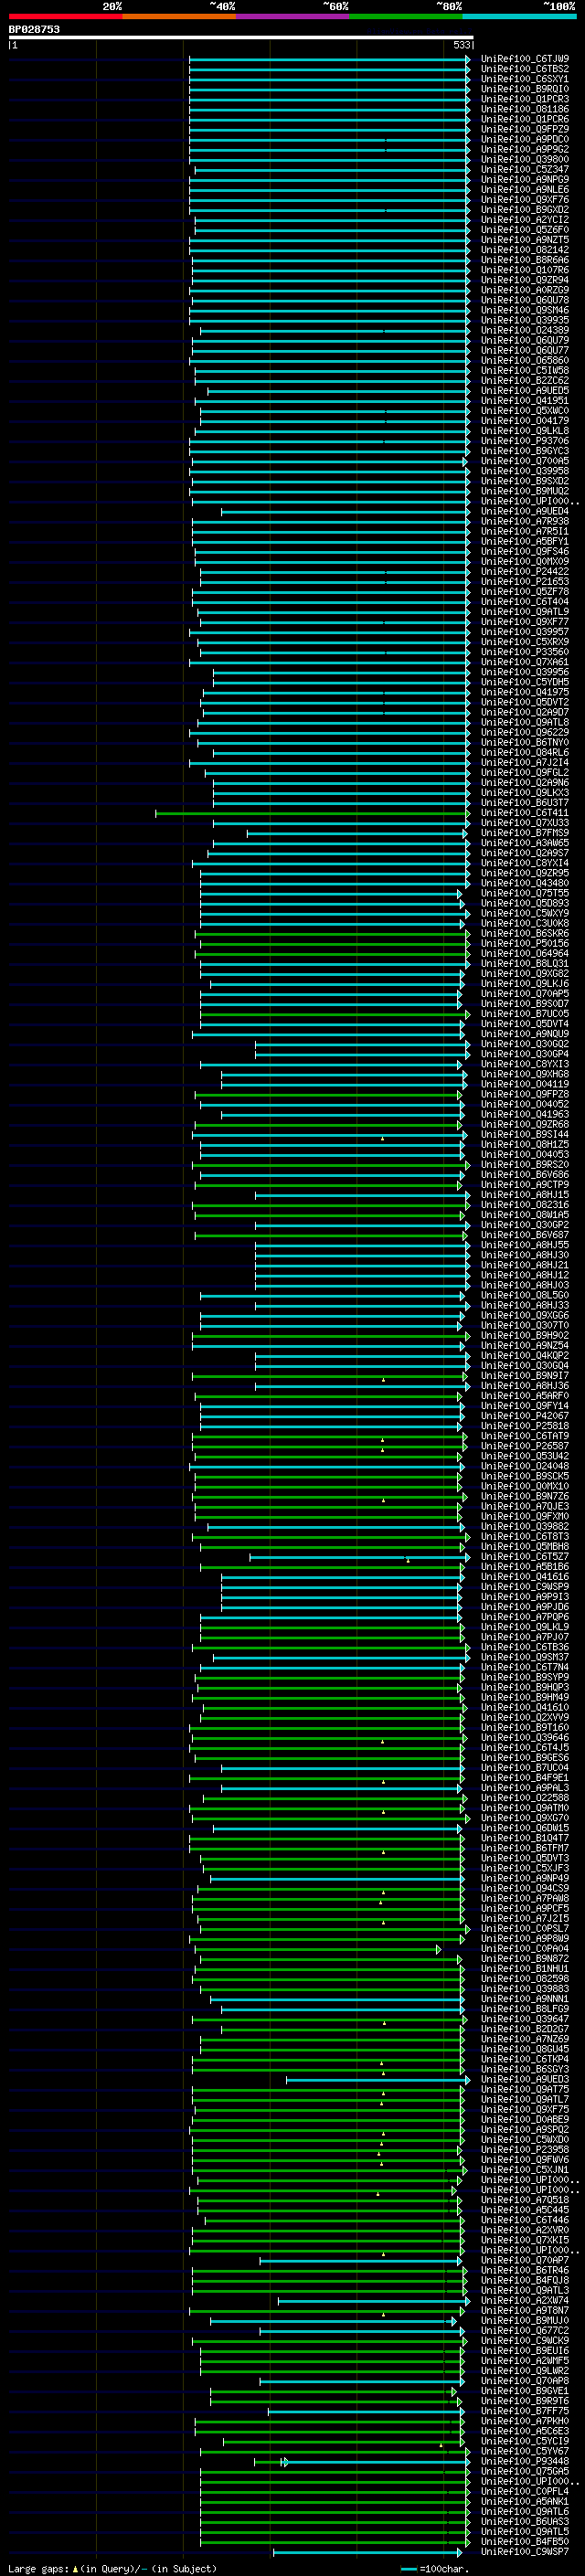Select label UniRef100_Q41951
585x2576 pixels.
525,400
